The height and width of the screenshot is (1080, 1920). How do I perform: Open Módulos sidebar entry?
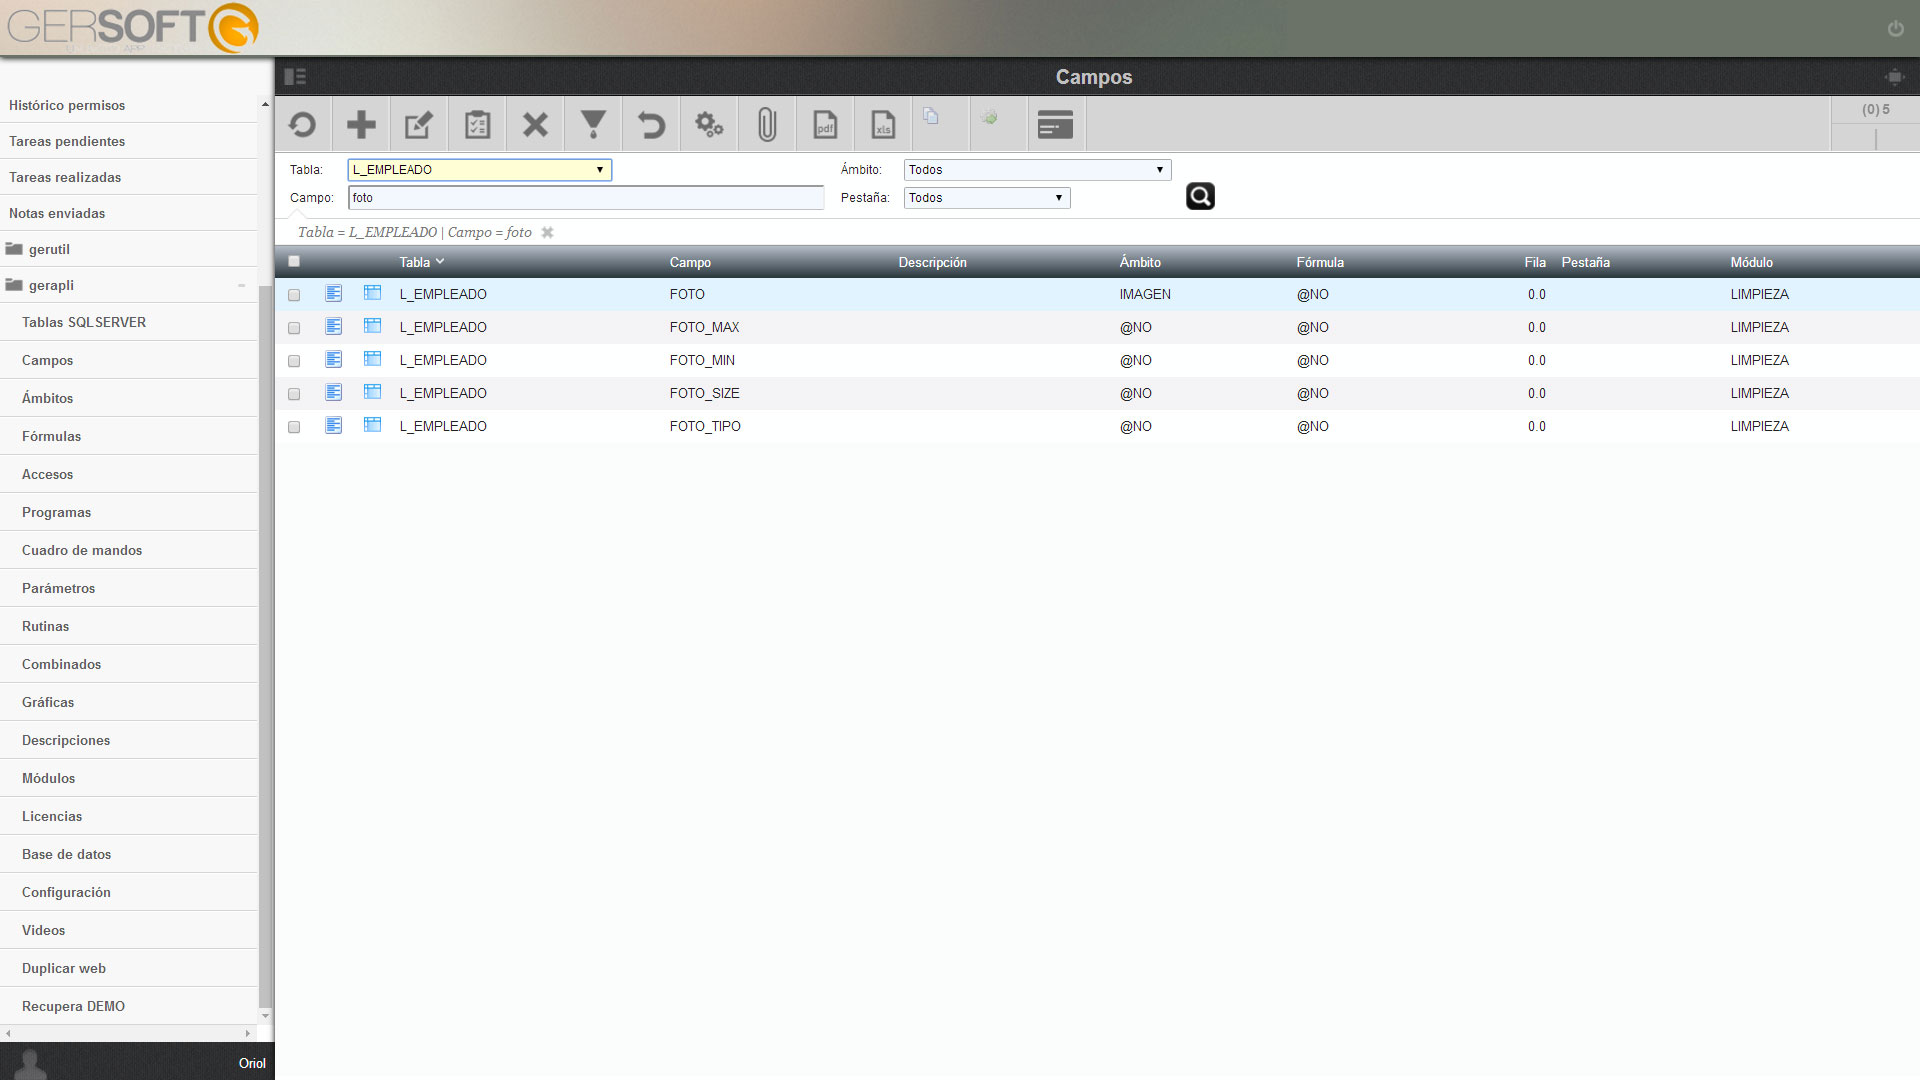click(x=128, y=778)
